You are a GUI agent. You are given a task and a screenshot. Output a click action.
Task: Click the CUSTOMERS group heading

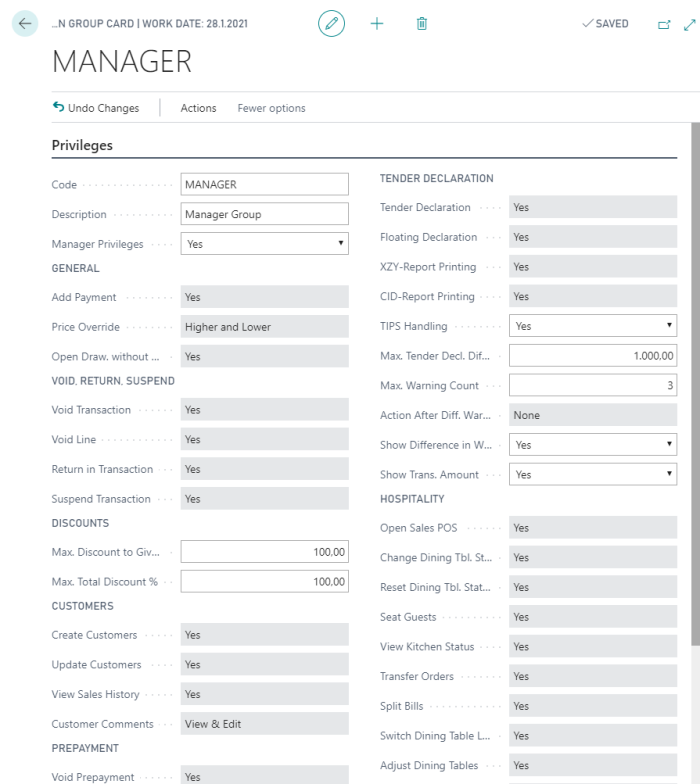click(x=82, y=606)
